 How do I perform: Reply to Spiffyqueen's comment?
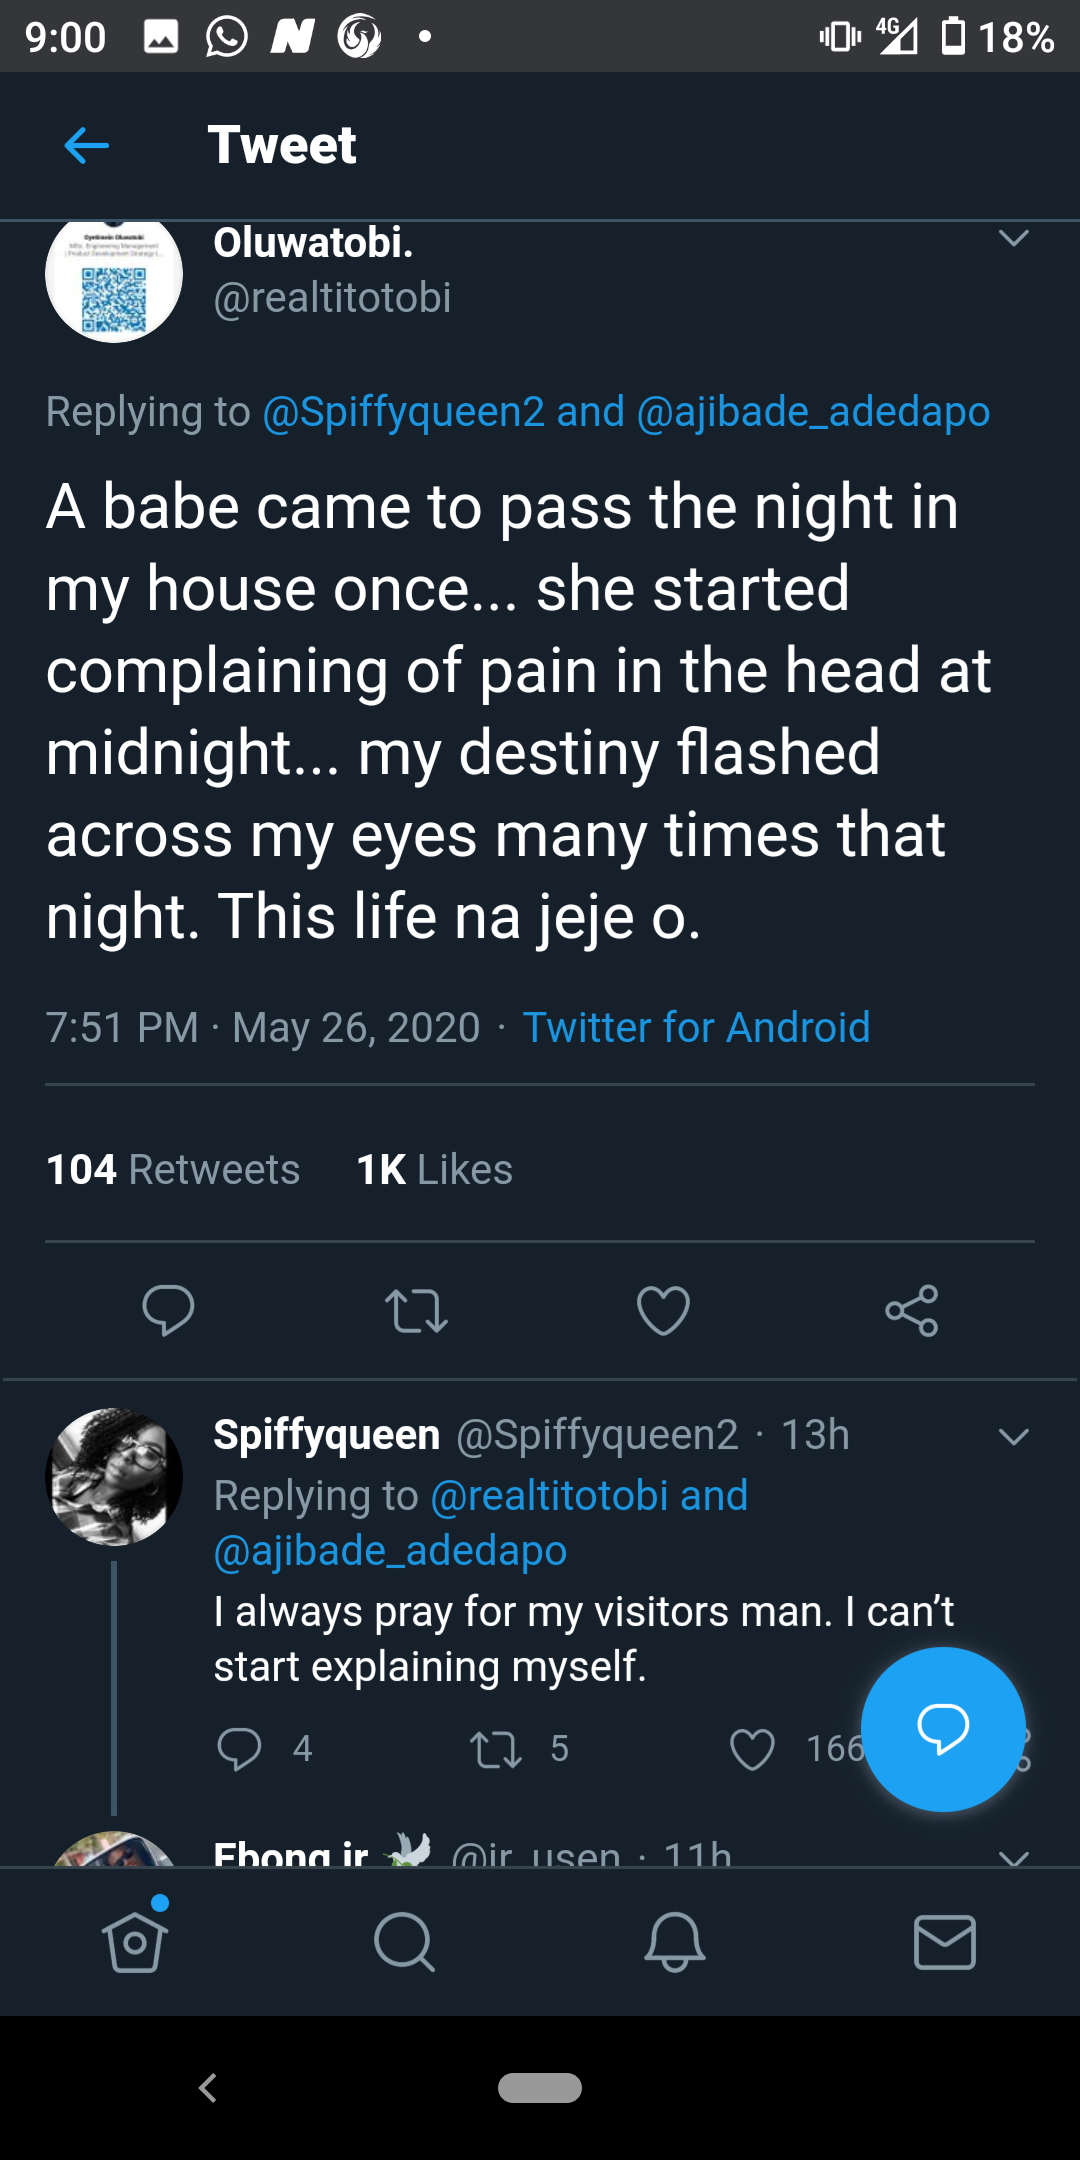(x=239, y=1749)
